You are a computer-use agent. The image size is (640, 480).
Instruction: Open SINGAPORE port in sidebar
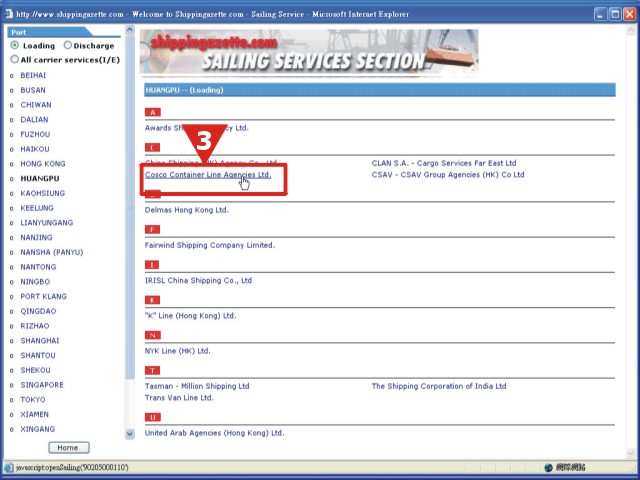coord(42,384)
